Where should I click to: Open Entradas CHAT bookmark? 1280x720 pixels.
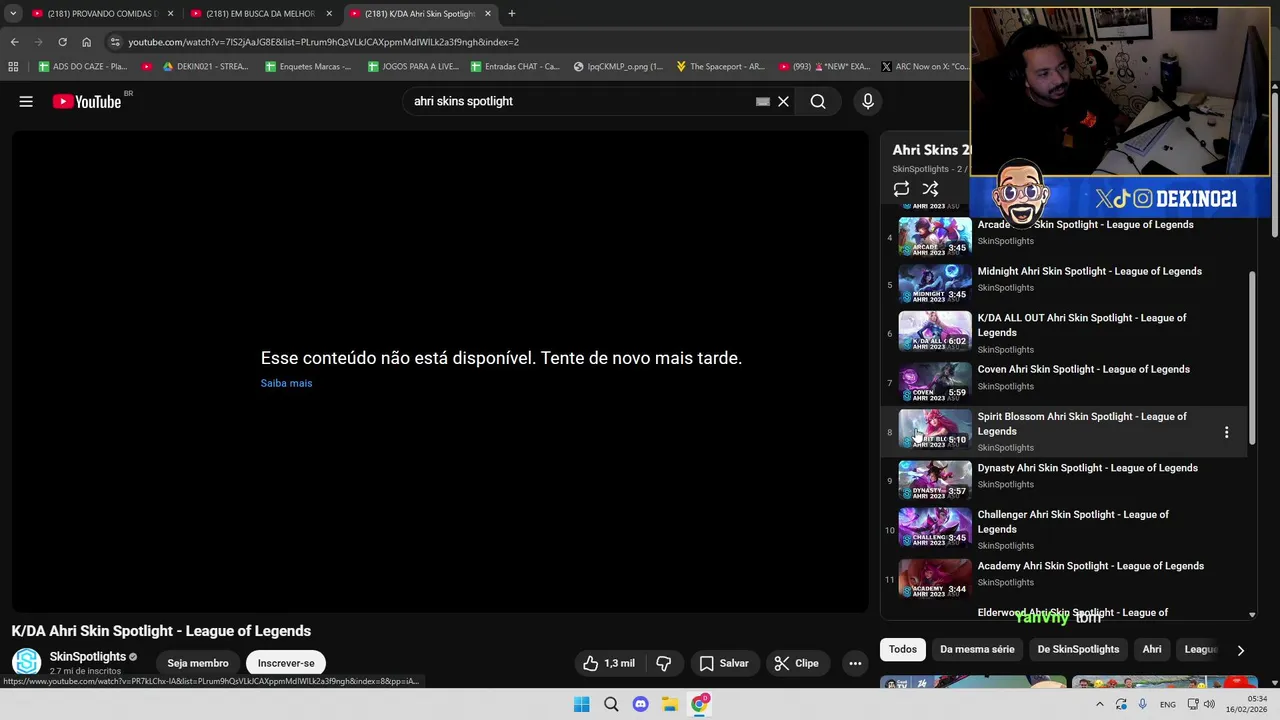click(514, 67)
